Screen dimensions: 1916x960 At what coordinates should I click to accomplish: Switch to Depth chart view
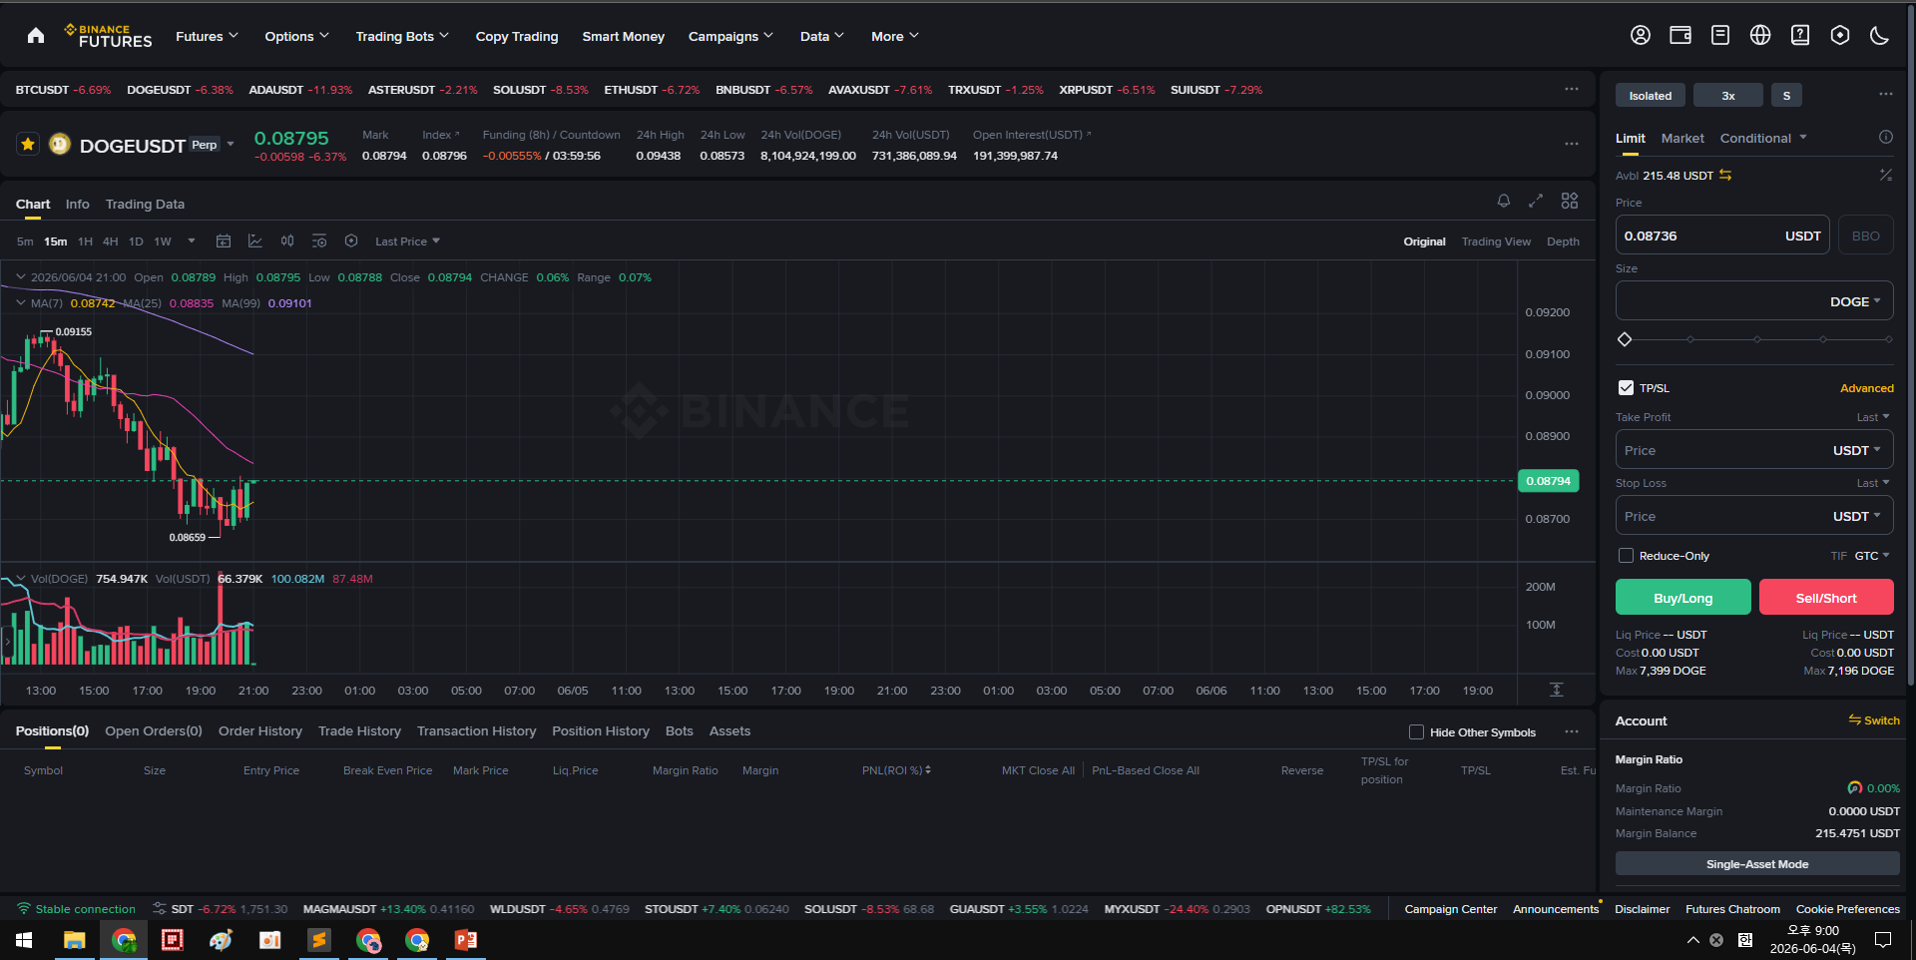tap(1563, 242)
